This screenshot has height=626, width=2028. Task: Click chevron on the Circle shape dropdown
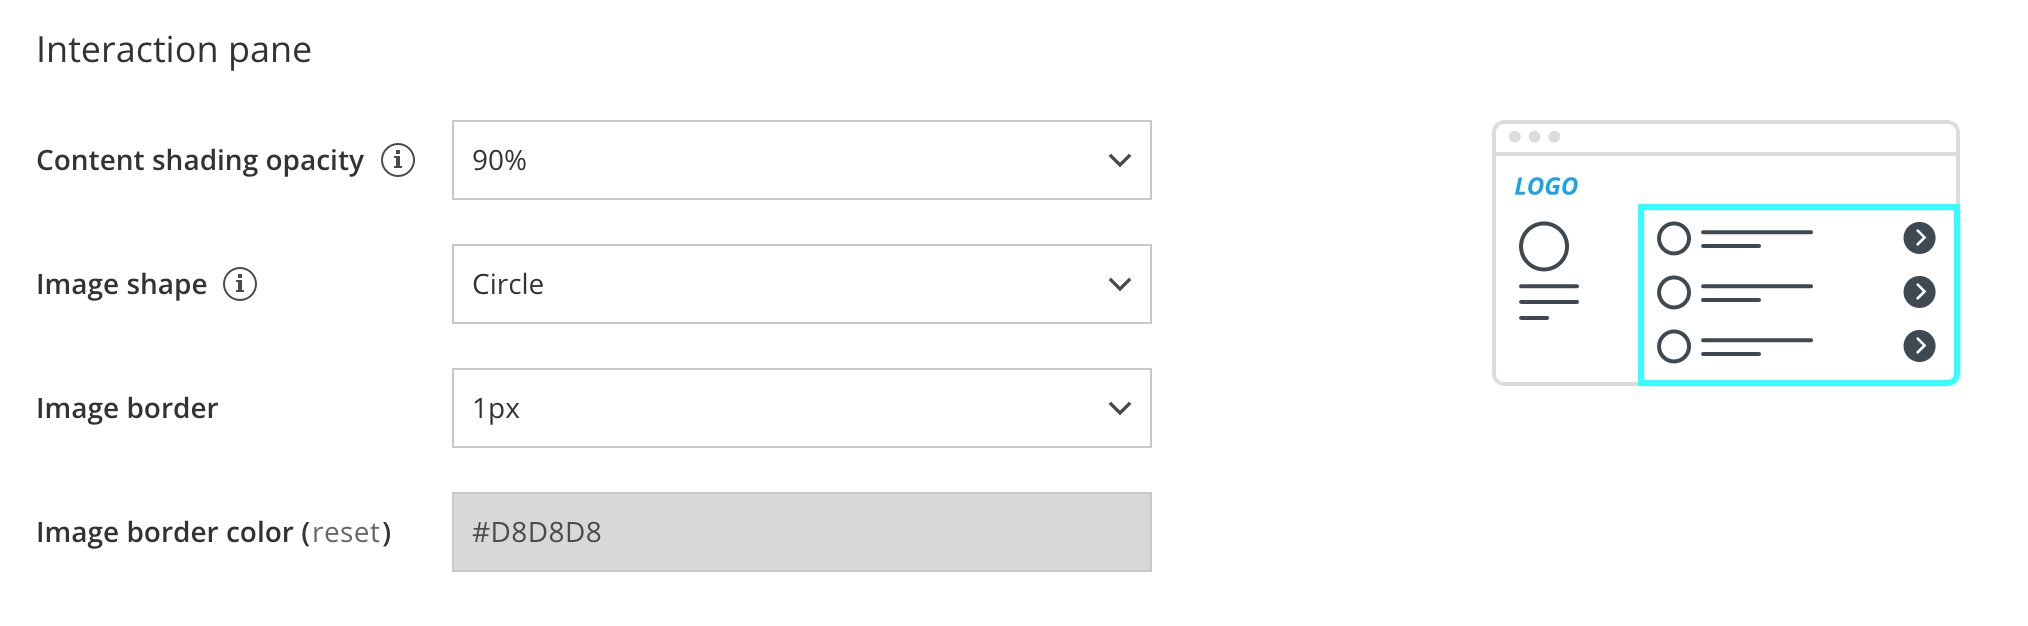pos(1120,284)
